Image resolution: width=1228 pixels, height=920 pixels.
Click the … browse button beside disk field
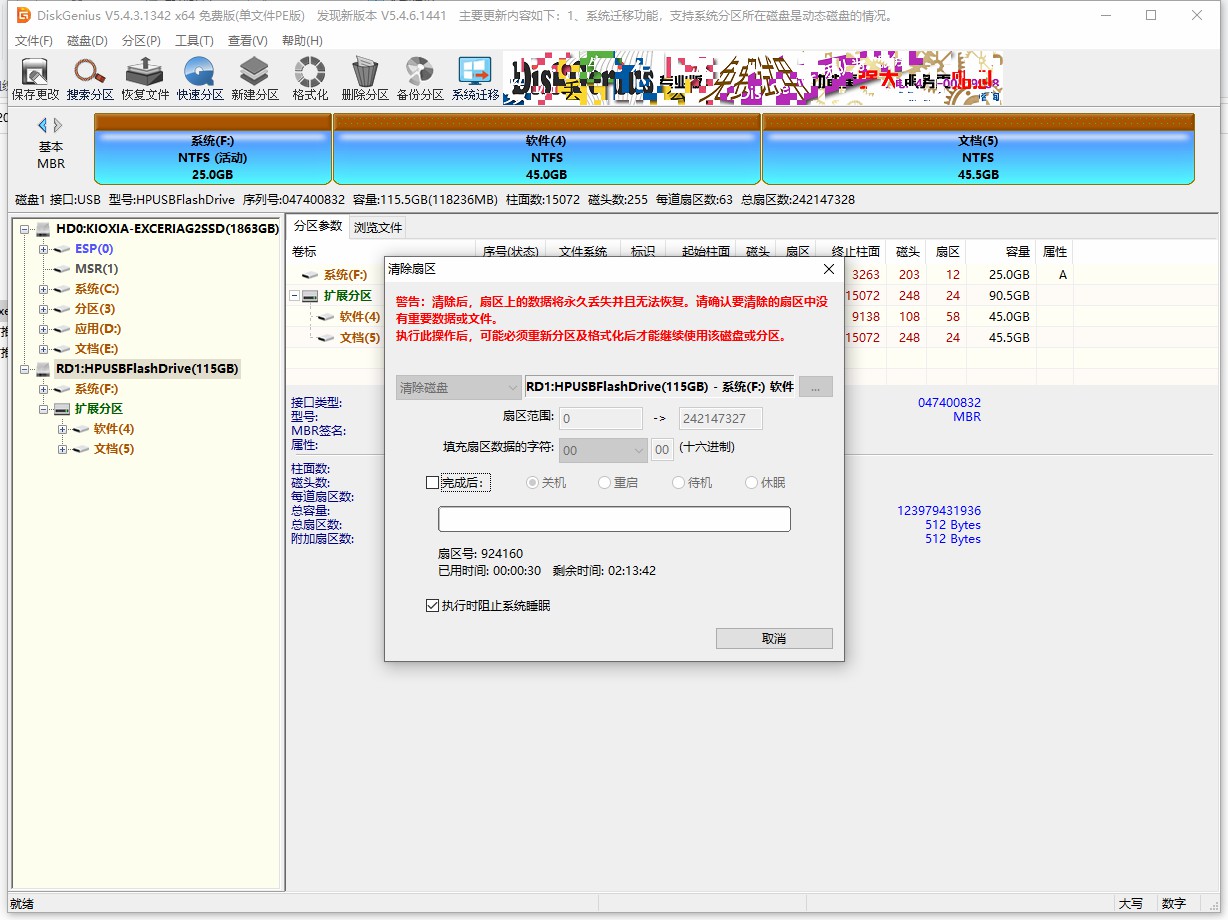click(815, 387)
